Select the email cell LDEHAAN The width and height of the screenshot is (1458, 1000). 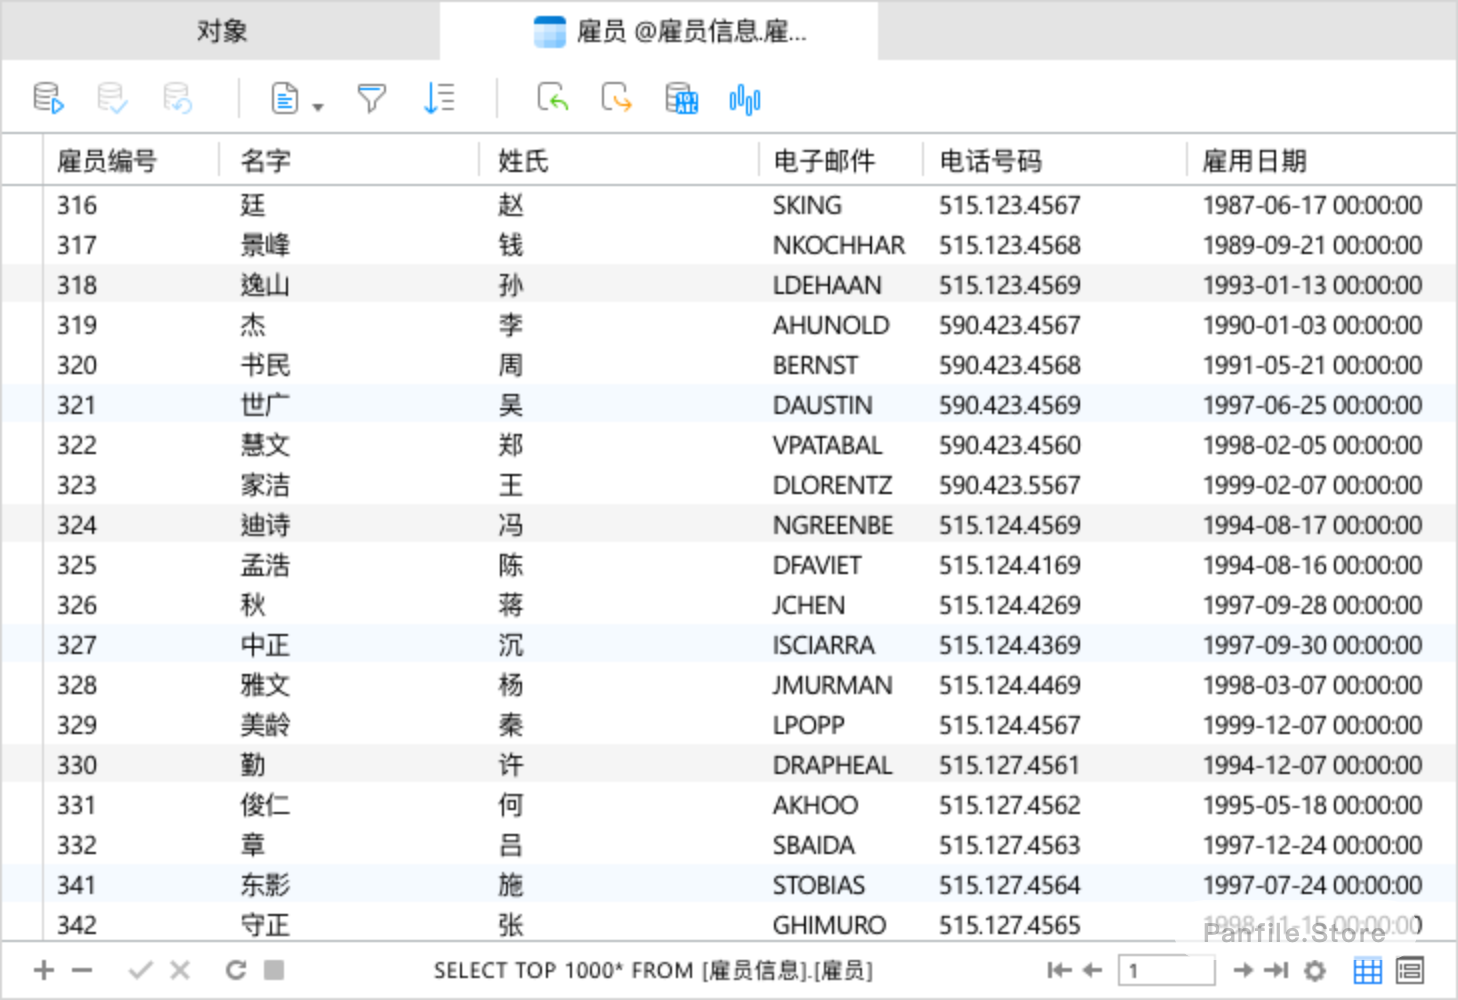[827, 285]
